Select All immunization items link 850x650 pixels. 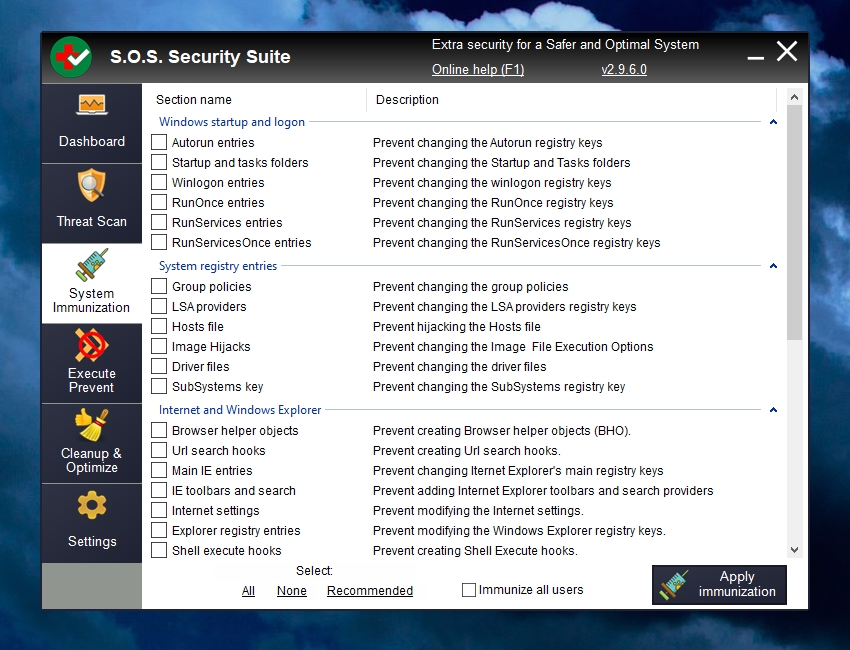248,590
